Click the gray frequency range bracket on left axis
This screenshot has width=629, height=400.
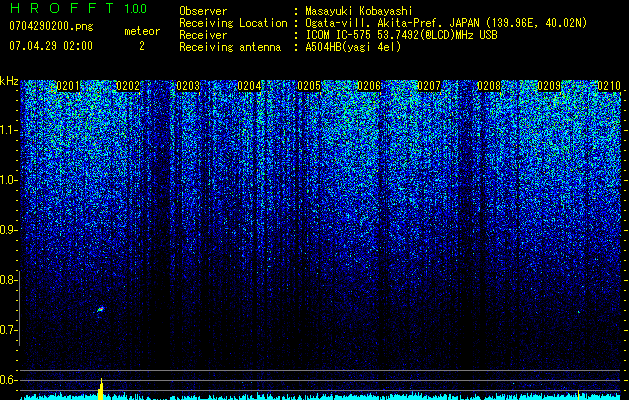coord(20,308)
